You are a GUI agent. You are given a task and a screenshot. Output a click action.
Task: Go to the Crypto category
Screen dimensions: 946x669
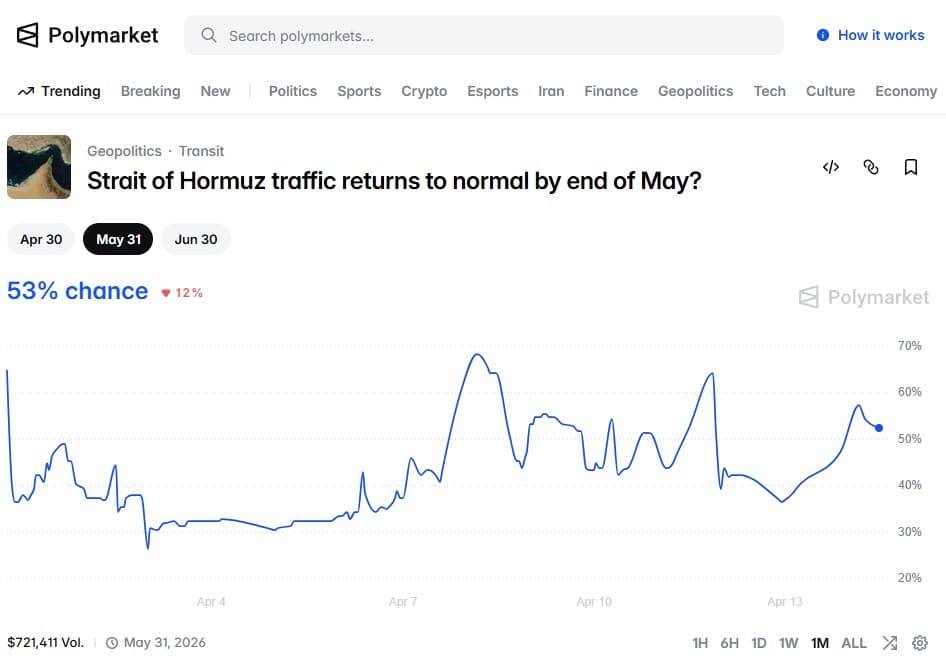(x=424, y=91)
